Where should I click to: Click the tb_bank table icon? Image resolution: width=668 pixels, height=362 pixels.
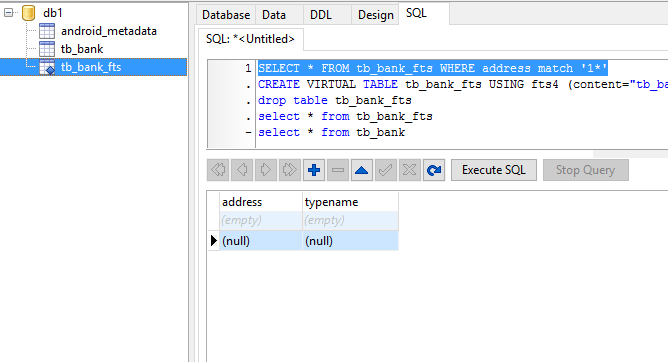(47, 49)
